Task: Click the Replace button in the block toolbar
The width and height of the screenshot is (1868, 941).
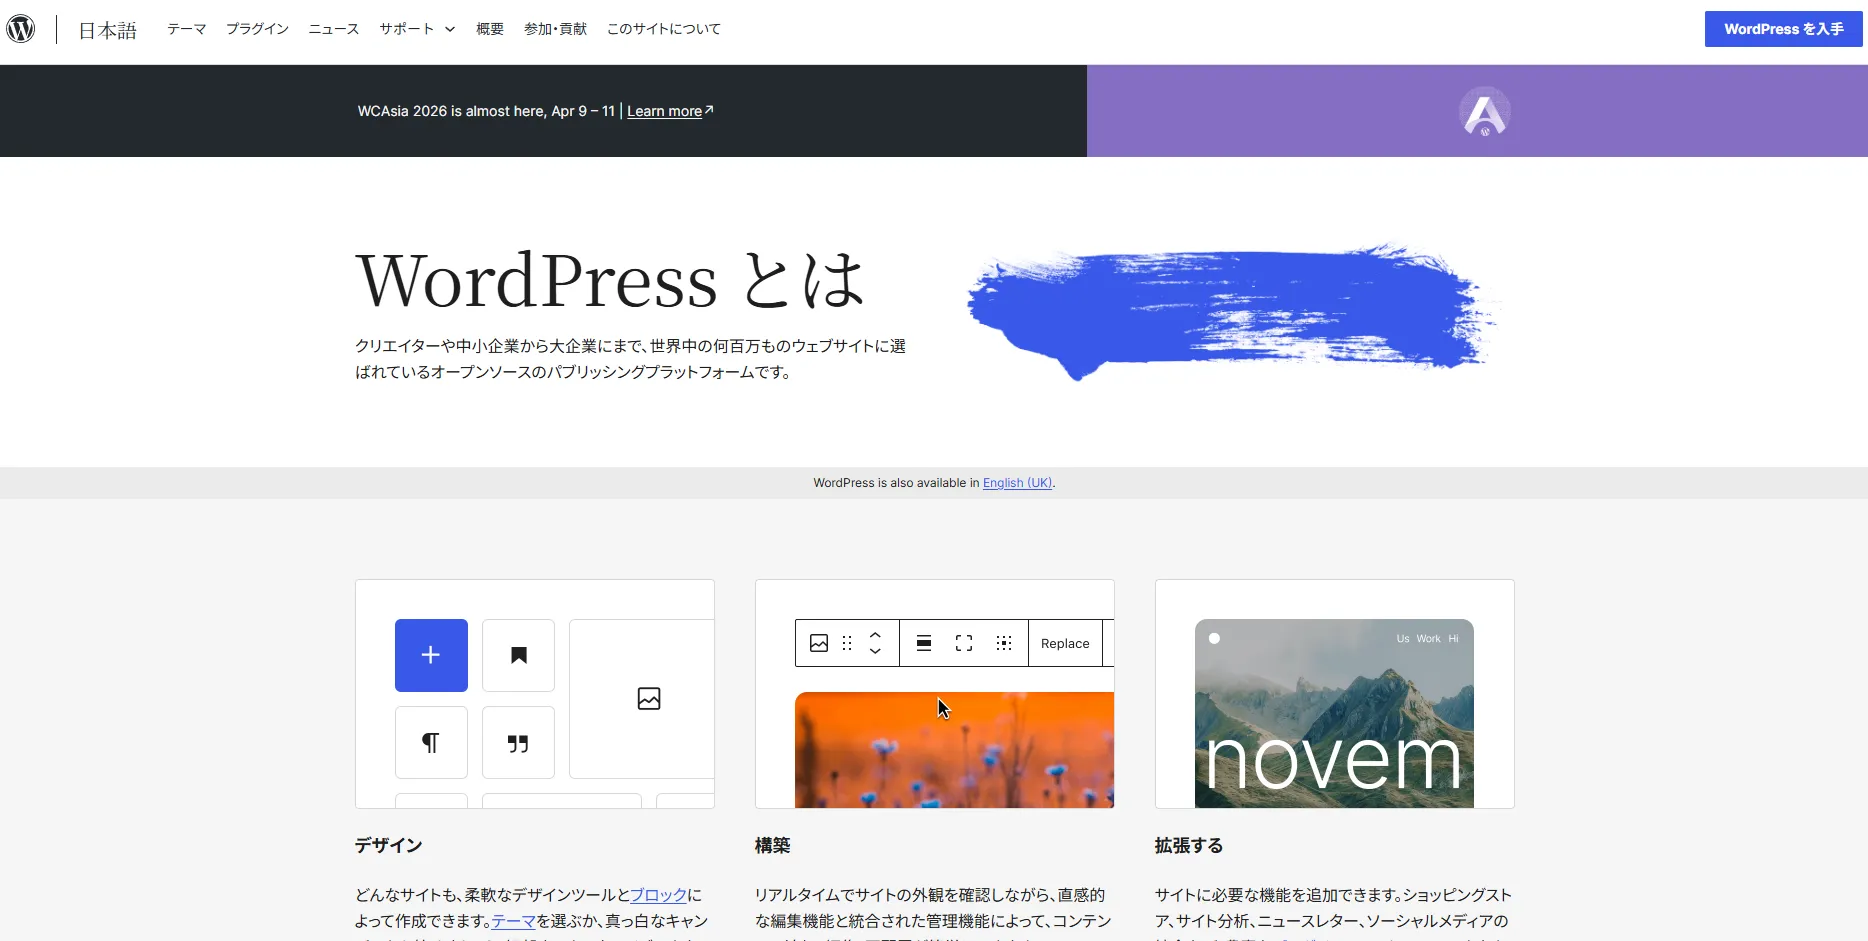Action: [1064, 643]
